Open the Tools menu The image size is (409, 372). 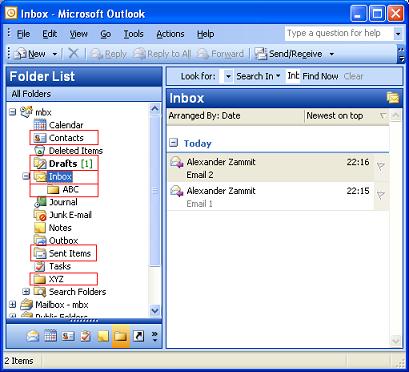(x=133, y=34)
